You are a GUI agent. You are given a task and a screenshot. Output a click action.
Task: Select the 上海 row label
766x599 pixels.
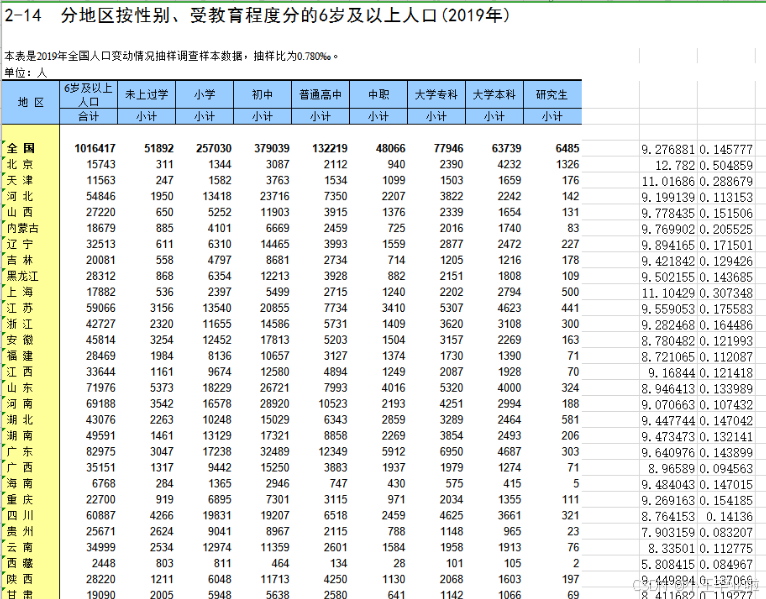20,292
